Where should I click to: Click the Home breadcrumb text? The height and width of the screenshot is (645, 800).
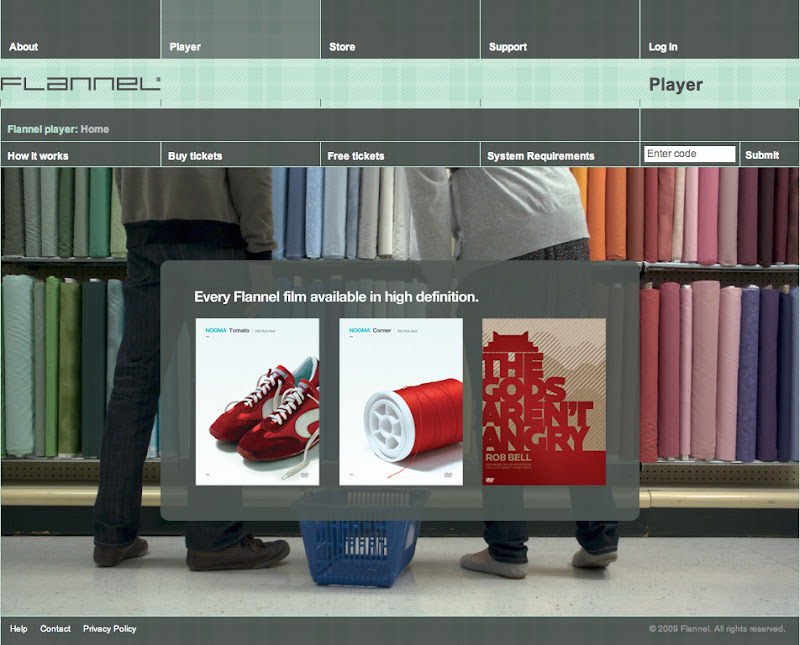pos(94,129)
